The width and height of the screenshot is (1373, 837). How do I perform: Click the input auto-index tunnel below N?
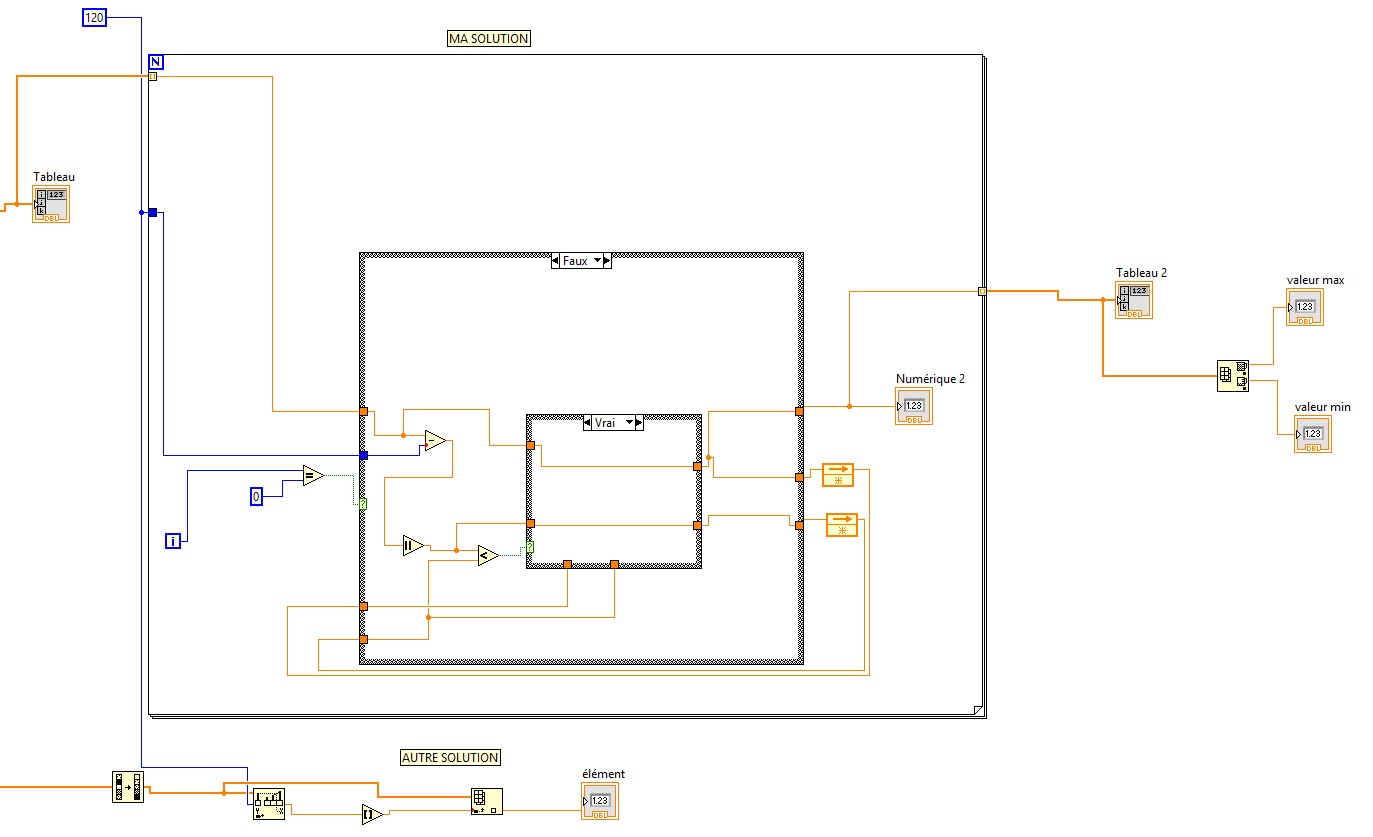coord(152,76)
